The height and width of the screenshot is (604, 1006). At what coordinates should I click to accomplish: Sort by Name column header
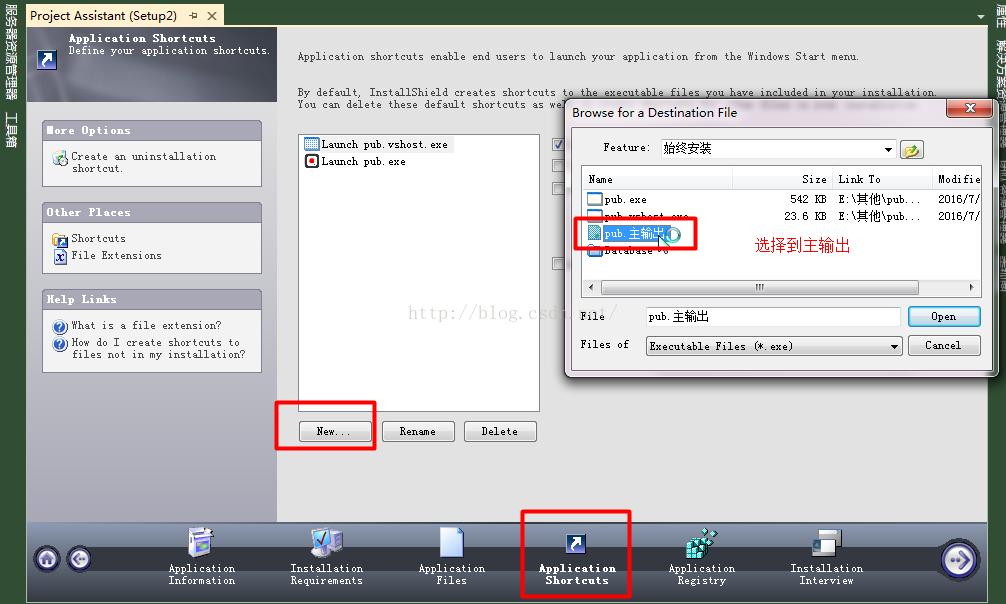(656, 179)
